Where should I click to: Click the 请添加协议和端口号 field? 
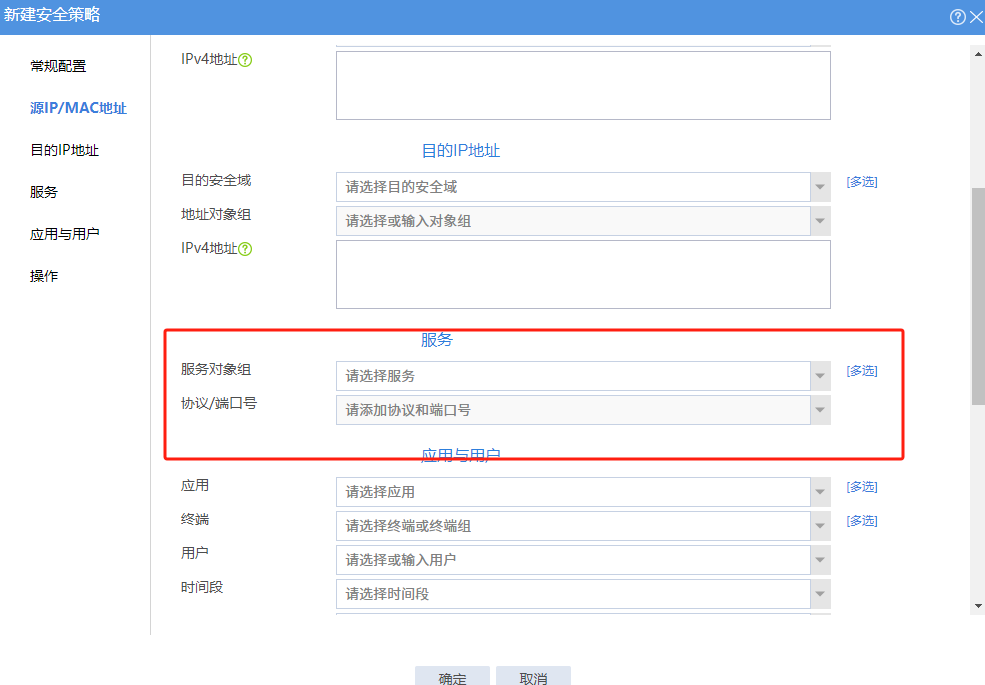tap(573, 410)
